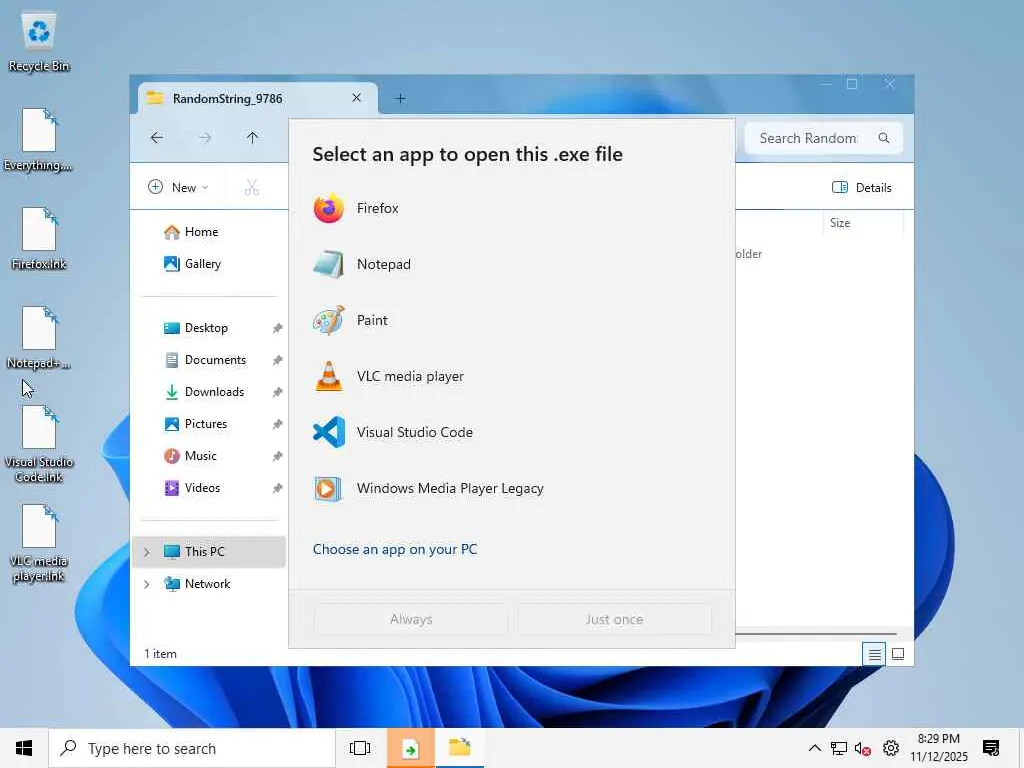Click the Explorer forward arrow
Viewport: 1024px width, 768px height.
[204, 138]
